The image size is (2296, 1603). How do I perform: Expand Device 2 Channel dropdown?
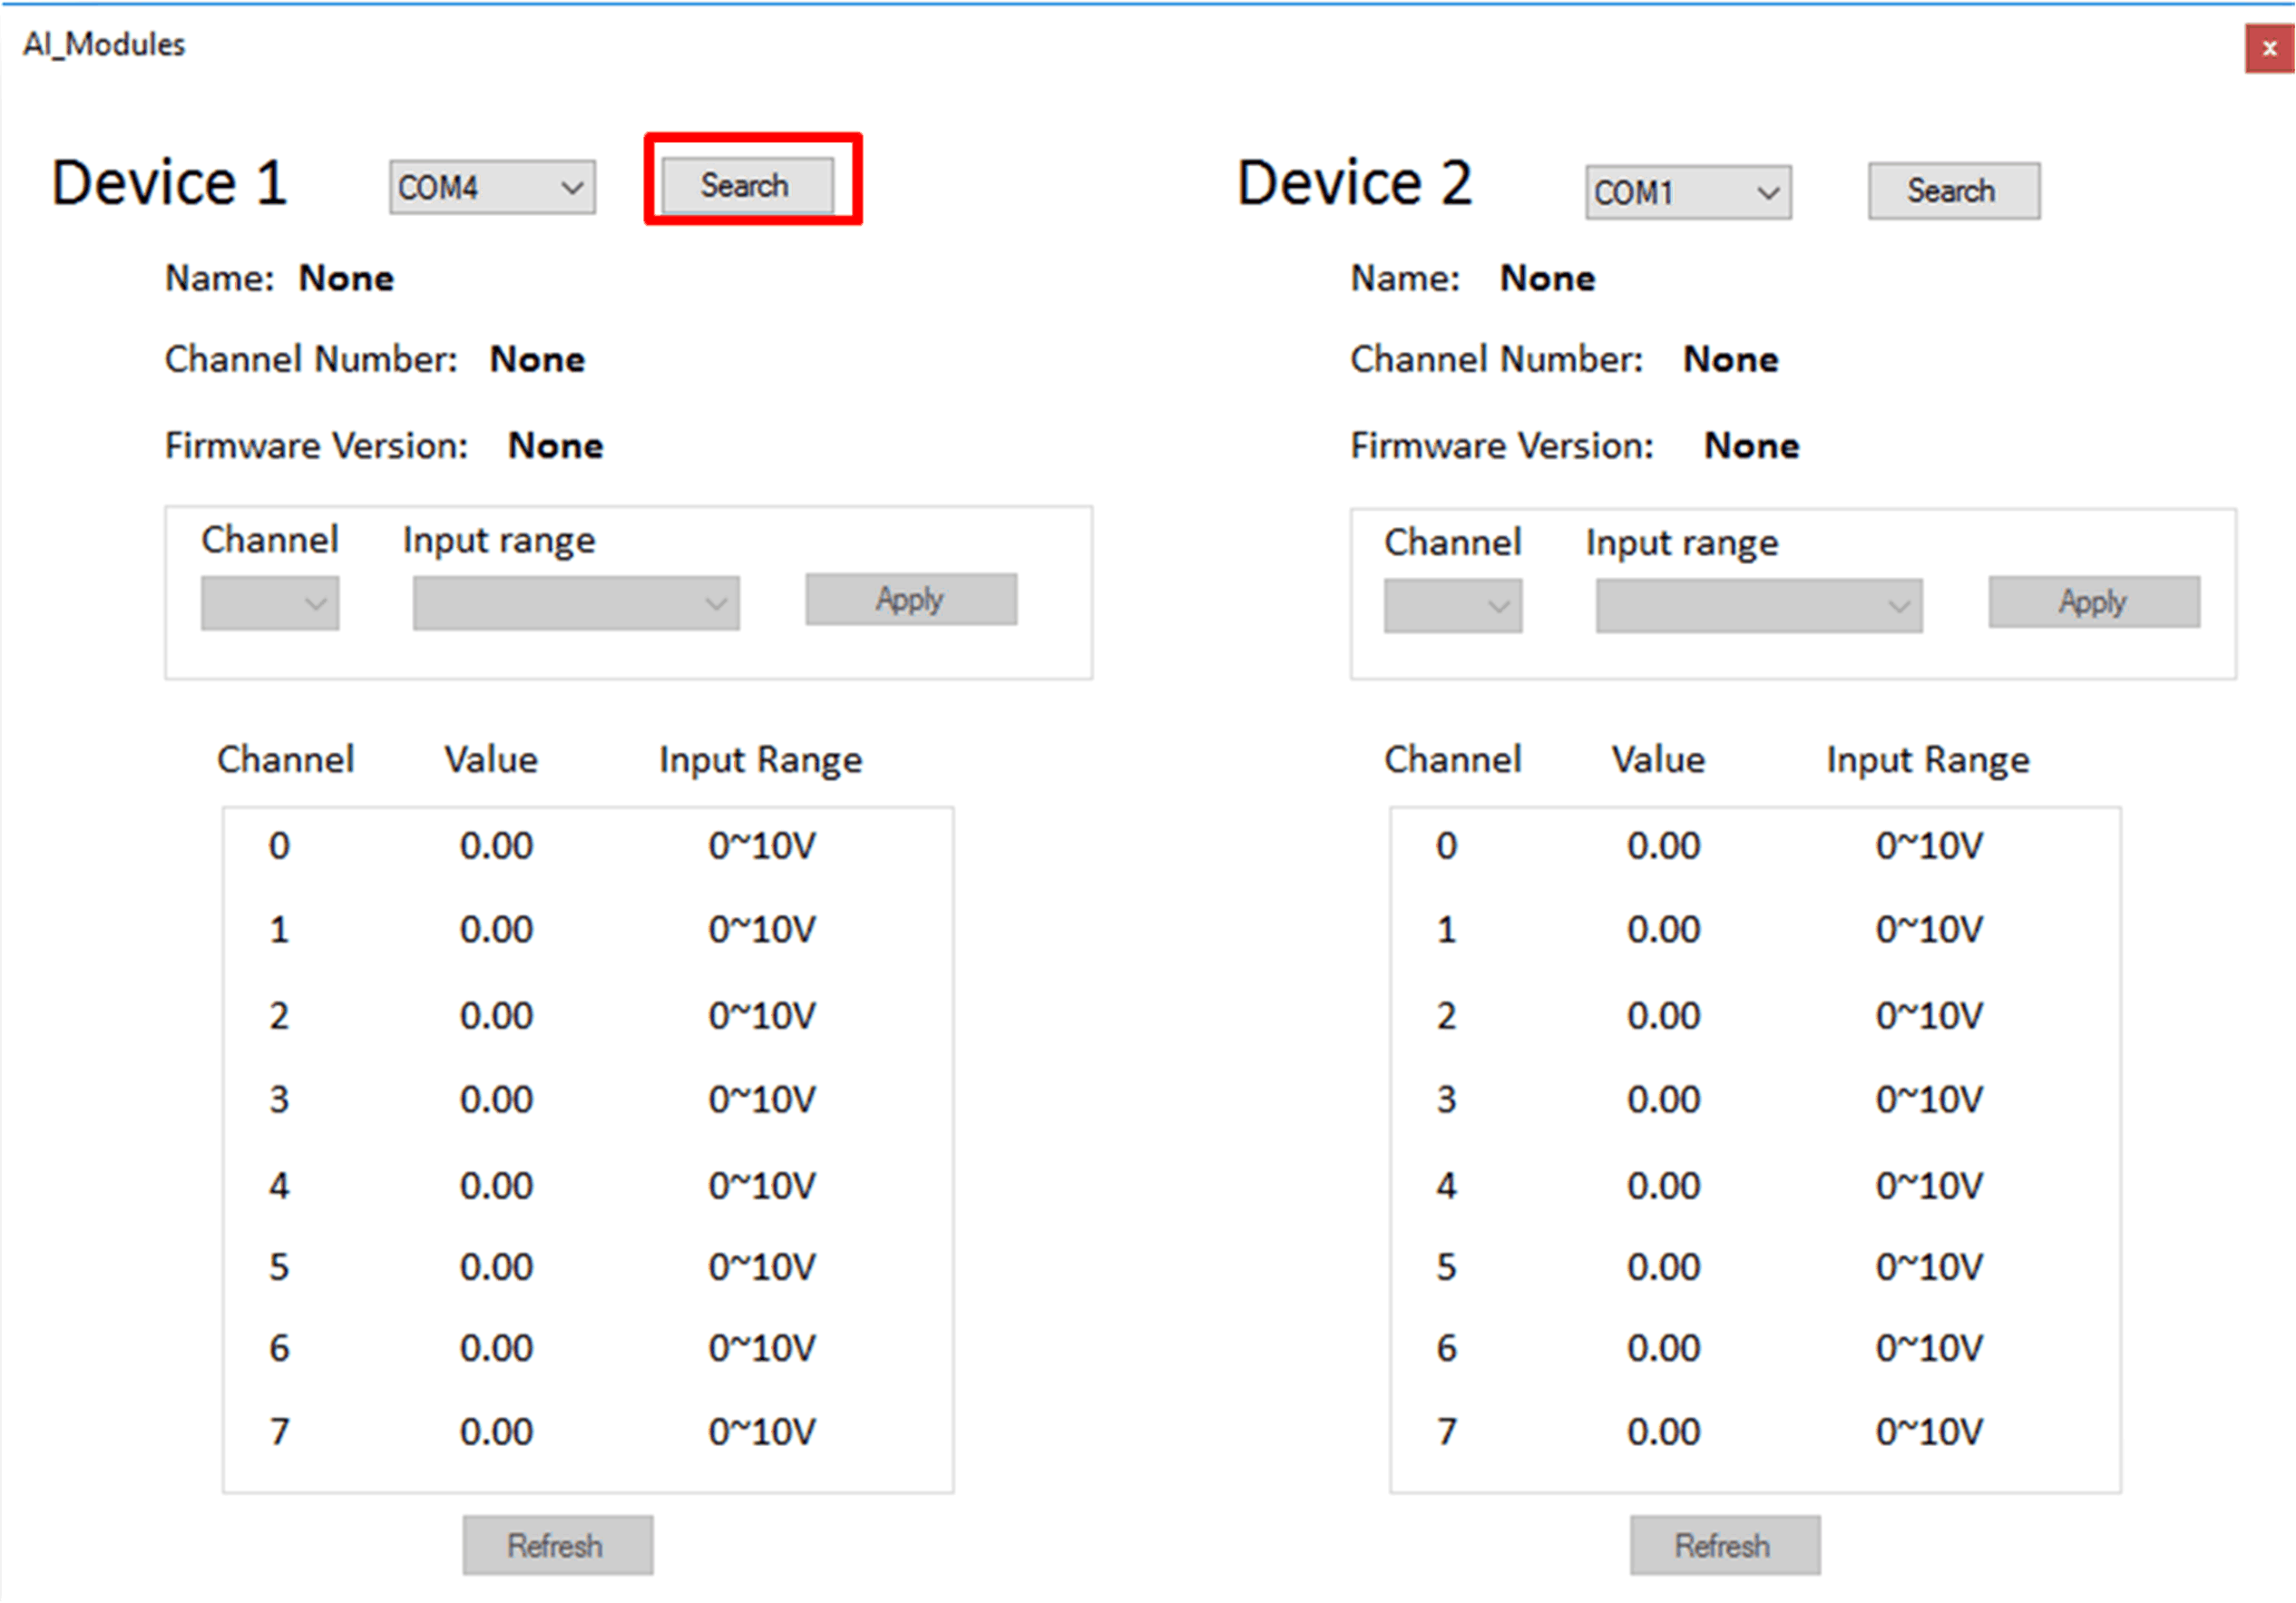(x=1452, y=607)
